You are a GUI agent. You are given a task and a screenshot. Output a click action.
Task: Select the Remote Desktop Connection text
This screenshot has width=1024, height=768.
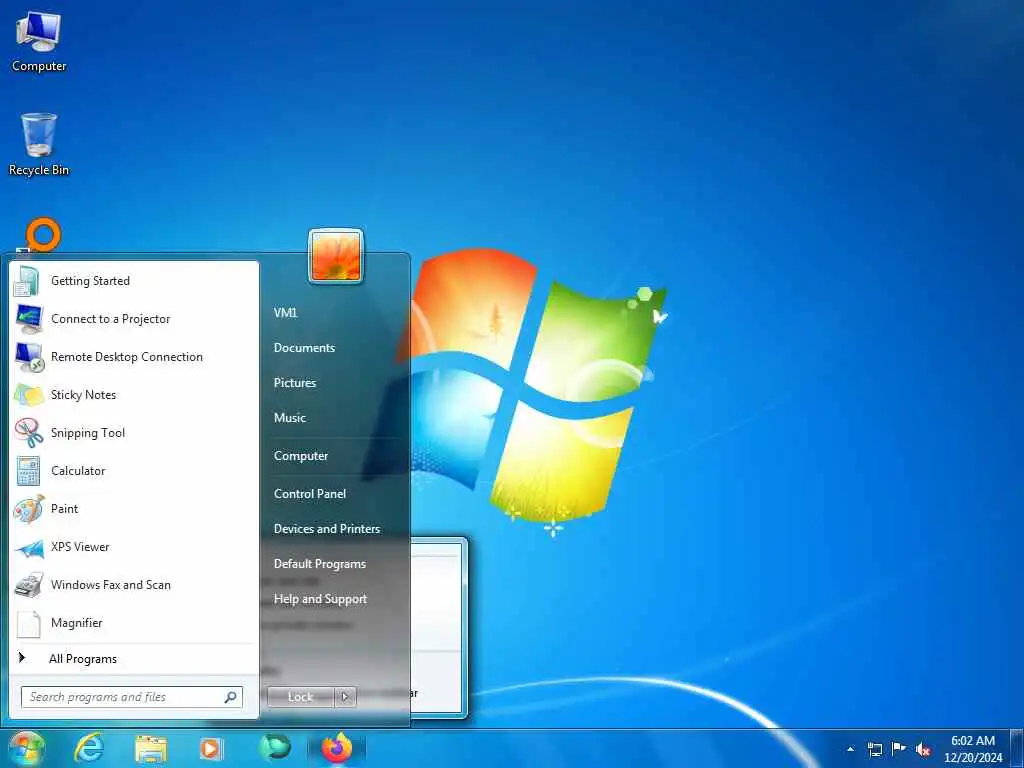click(127, 357)
